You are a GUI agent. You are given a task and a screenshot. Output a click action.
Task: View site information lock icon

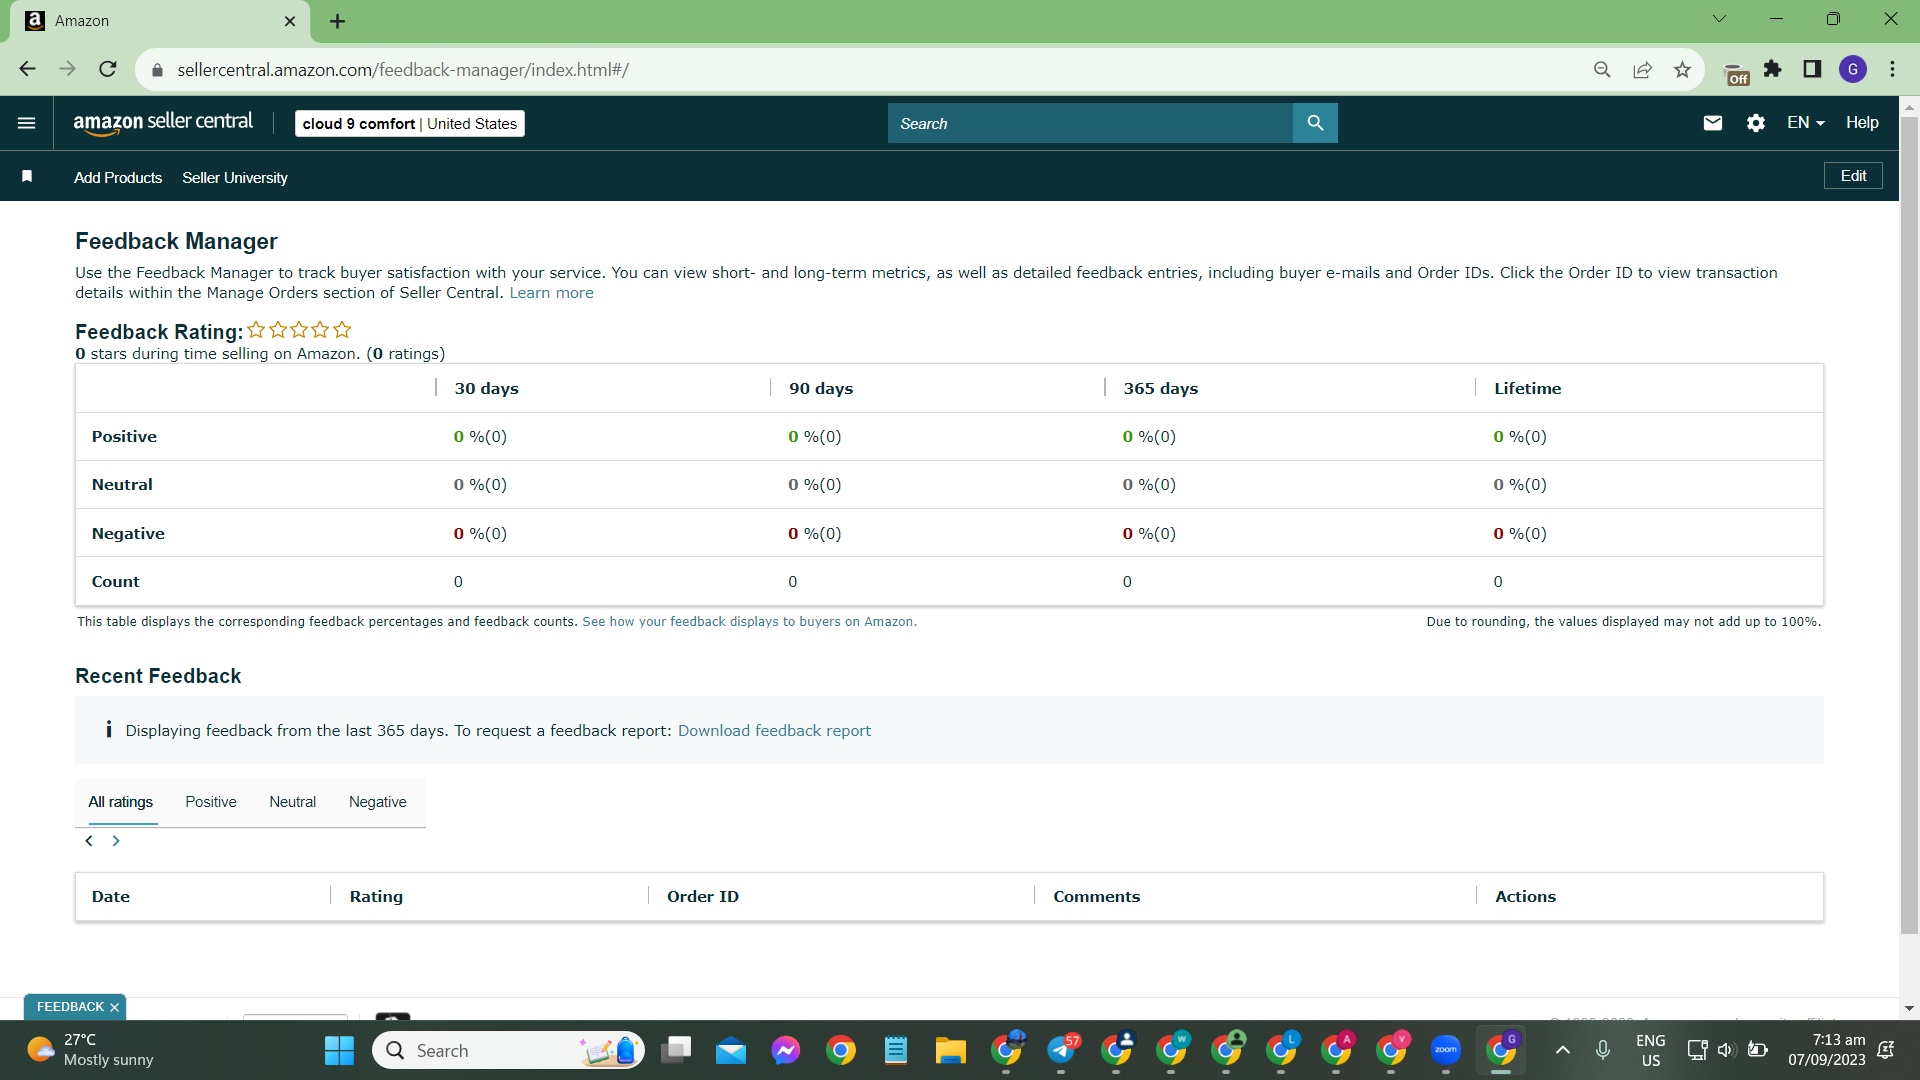(157, 70)
